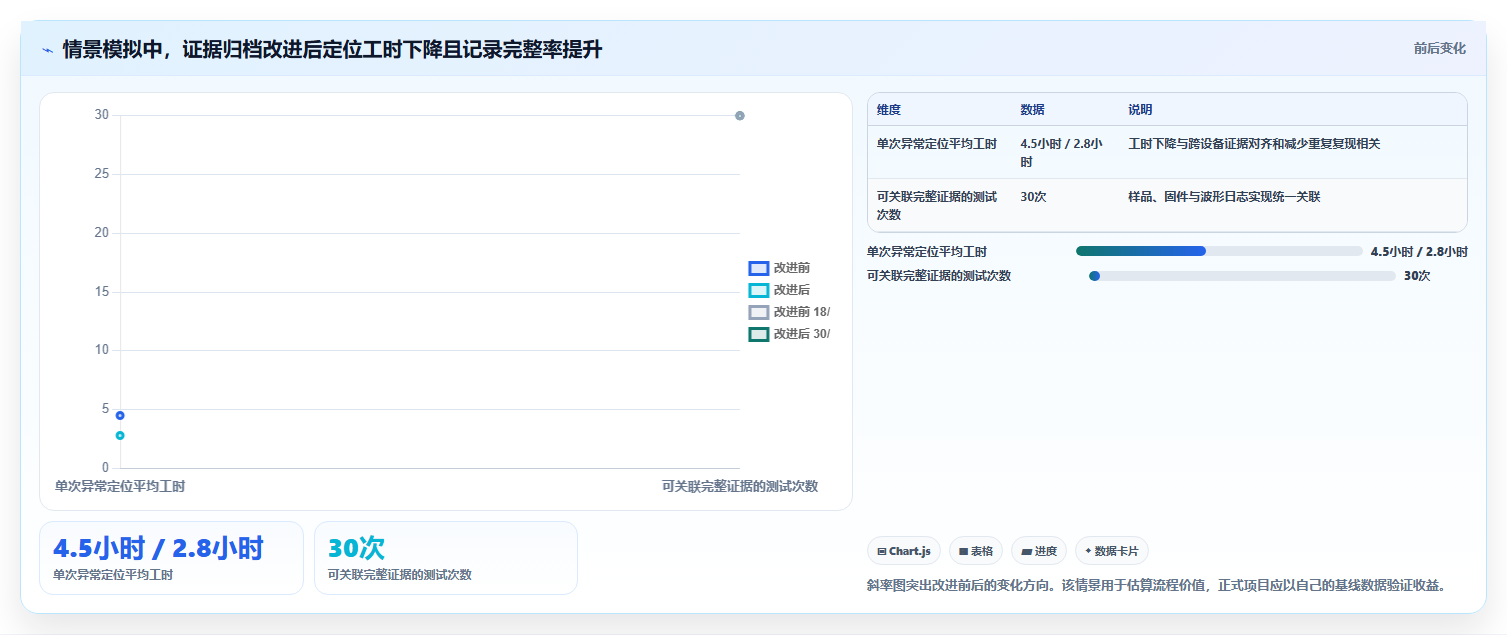Toggle the 改进后 cyan legend swatch
This screenshot has height=635, width=1507.
[x=759, y=290]
